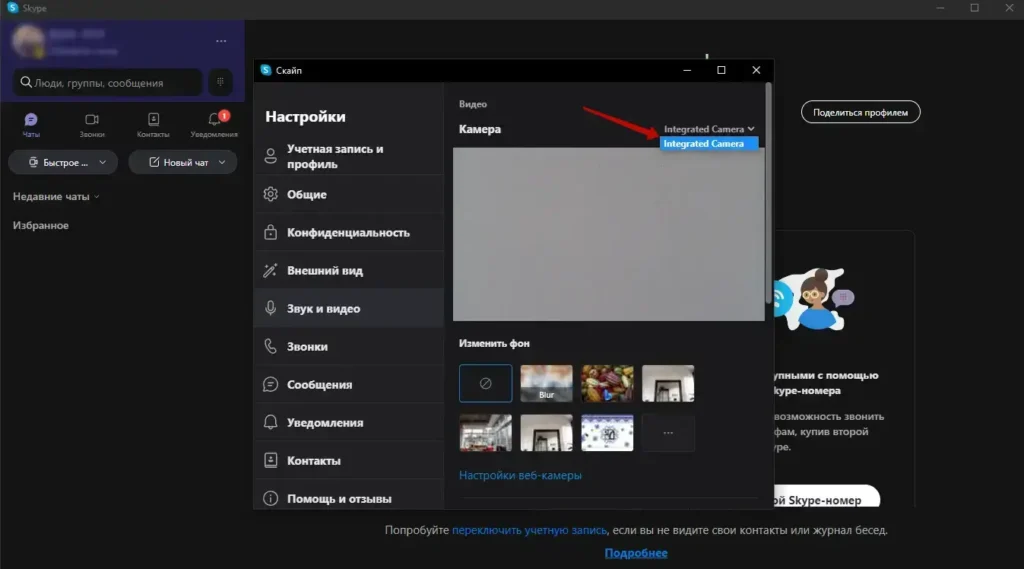Viewport: 1024px width, 569px height.
Task: Maximize the Скайп settings window
Action: [x=721, y=70]
